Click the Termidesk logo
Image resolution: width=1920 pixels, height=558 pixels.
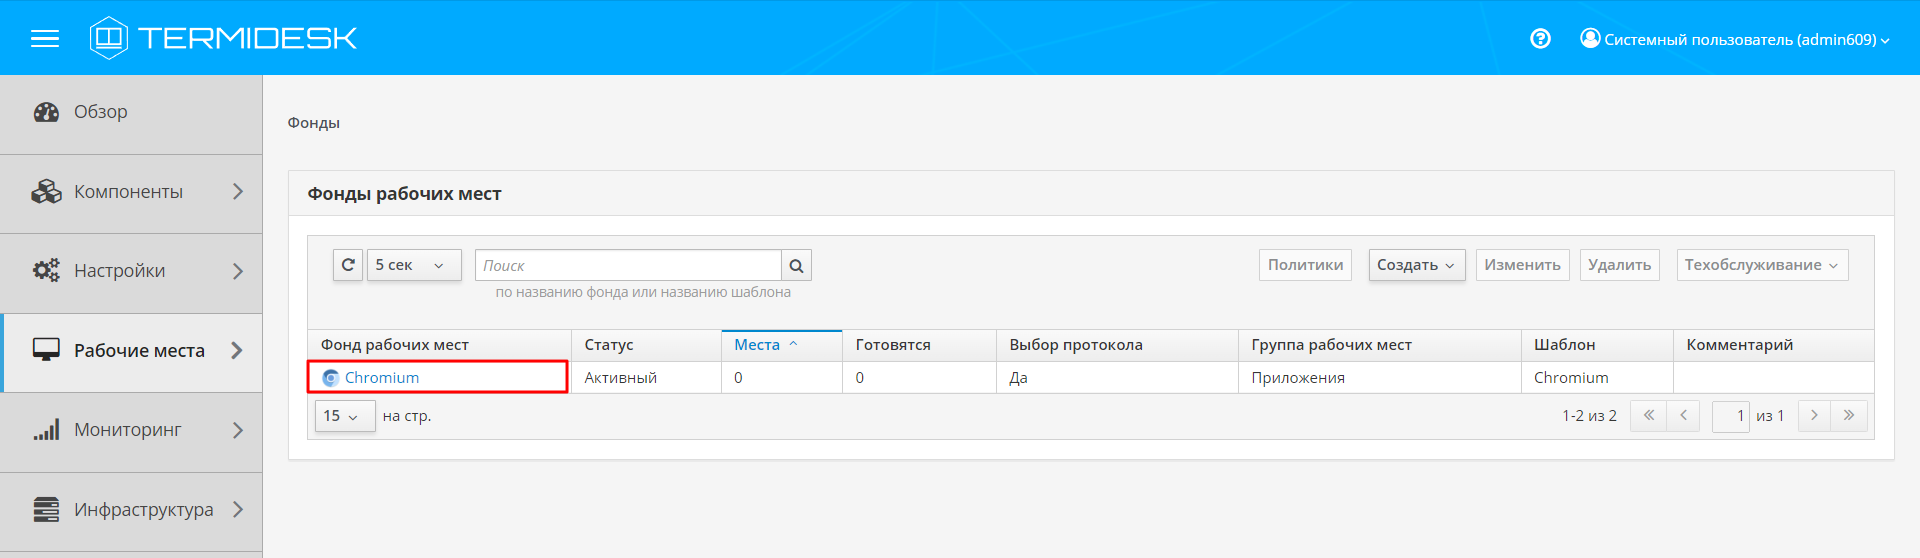[x=223, y=38]
